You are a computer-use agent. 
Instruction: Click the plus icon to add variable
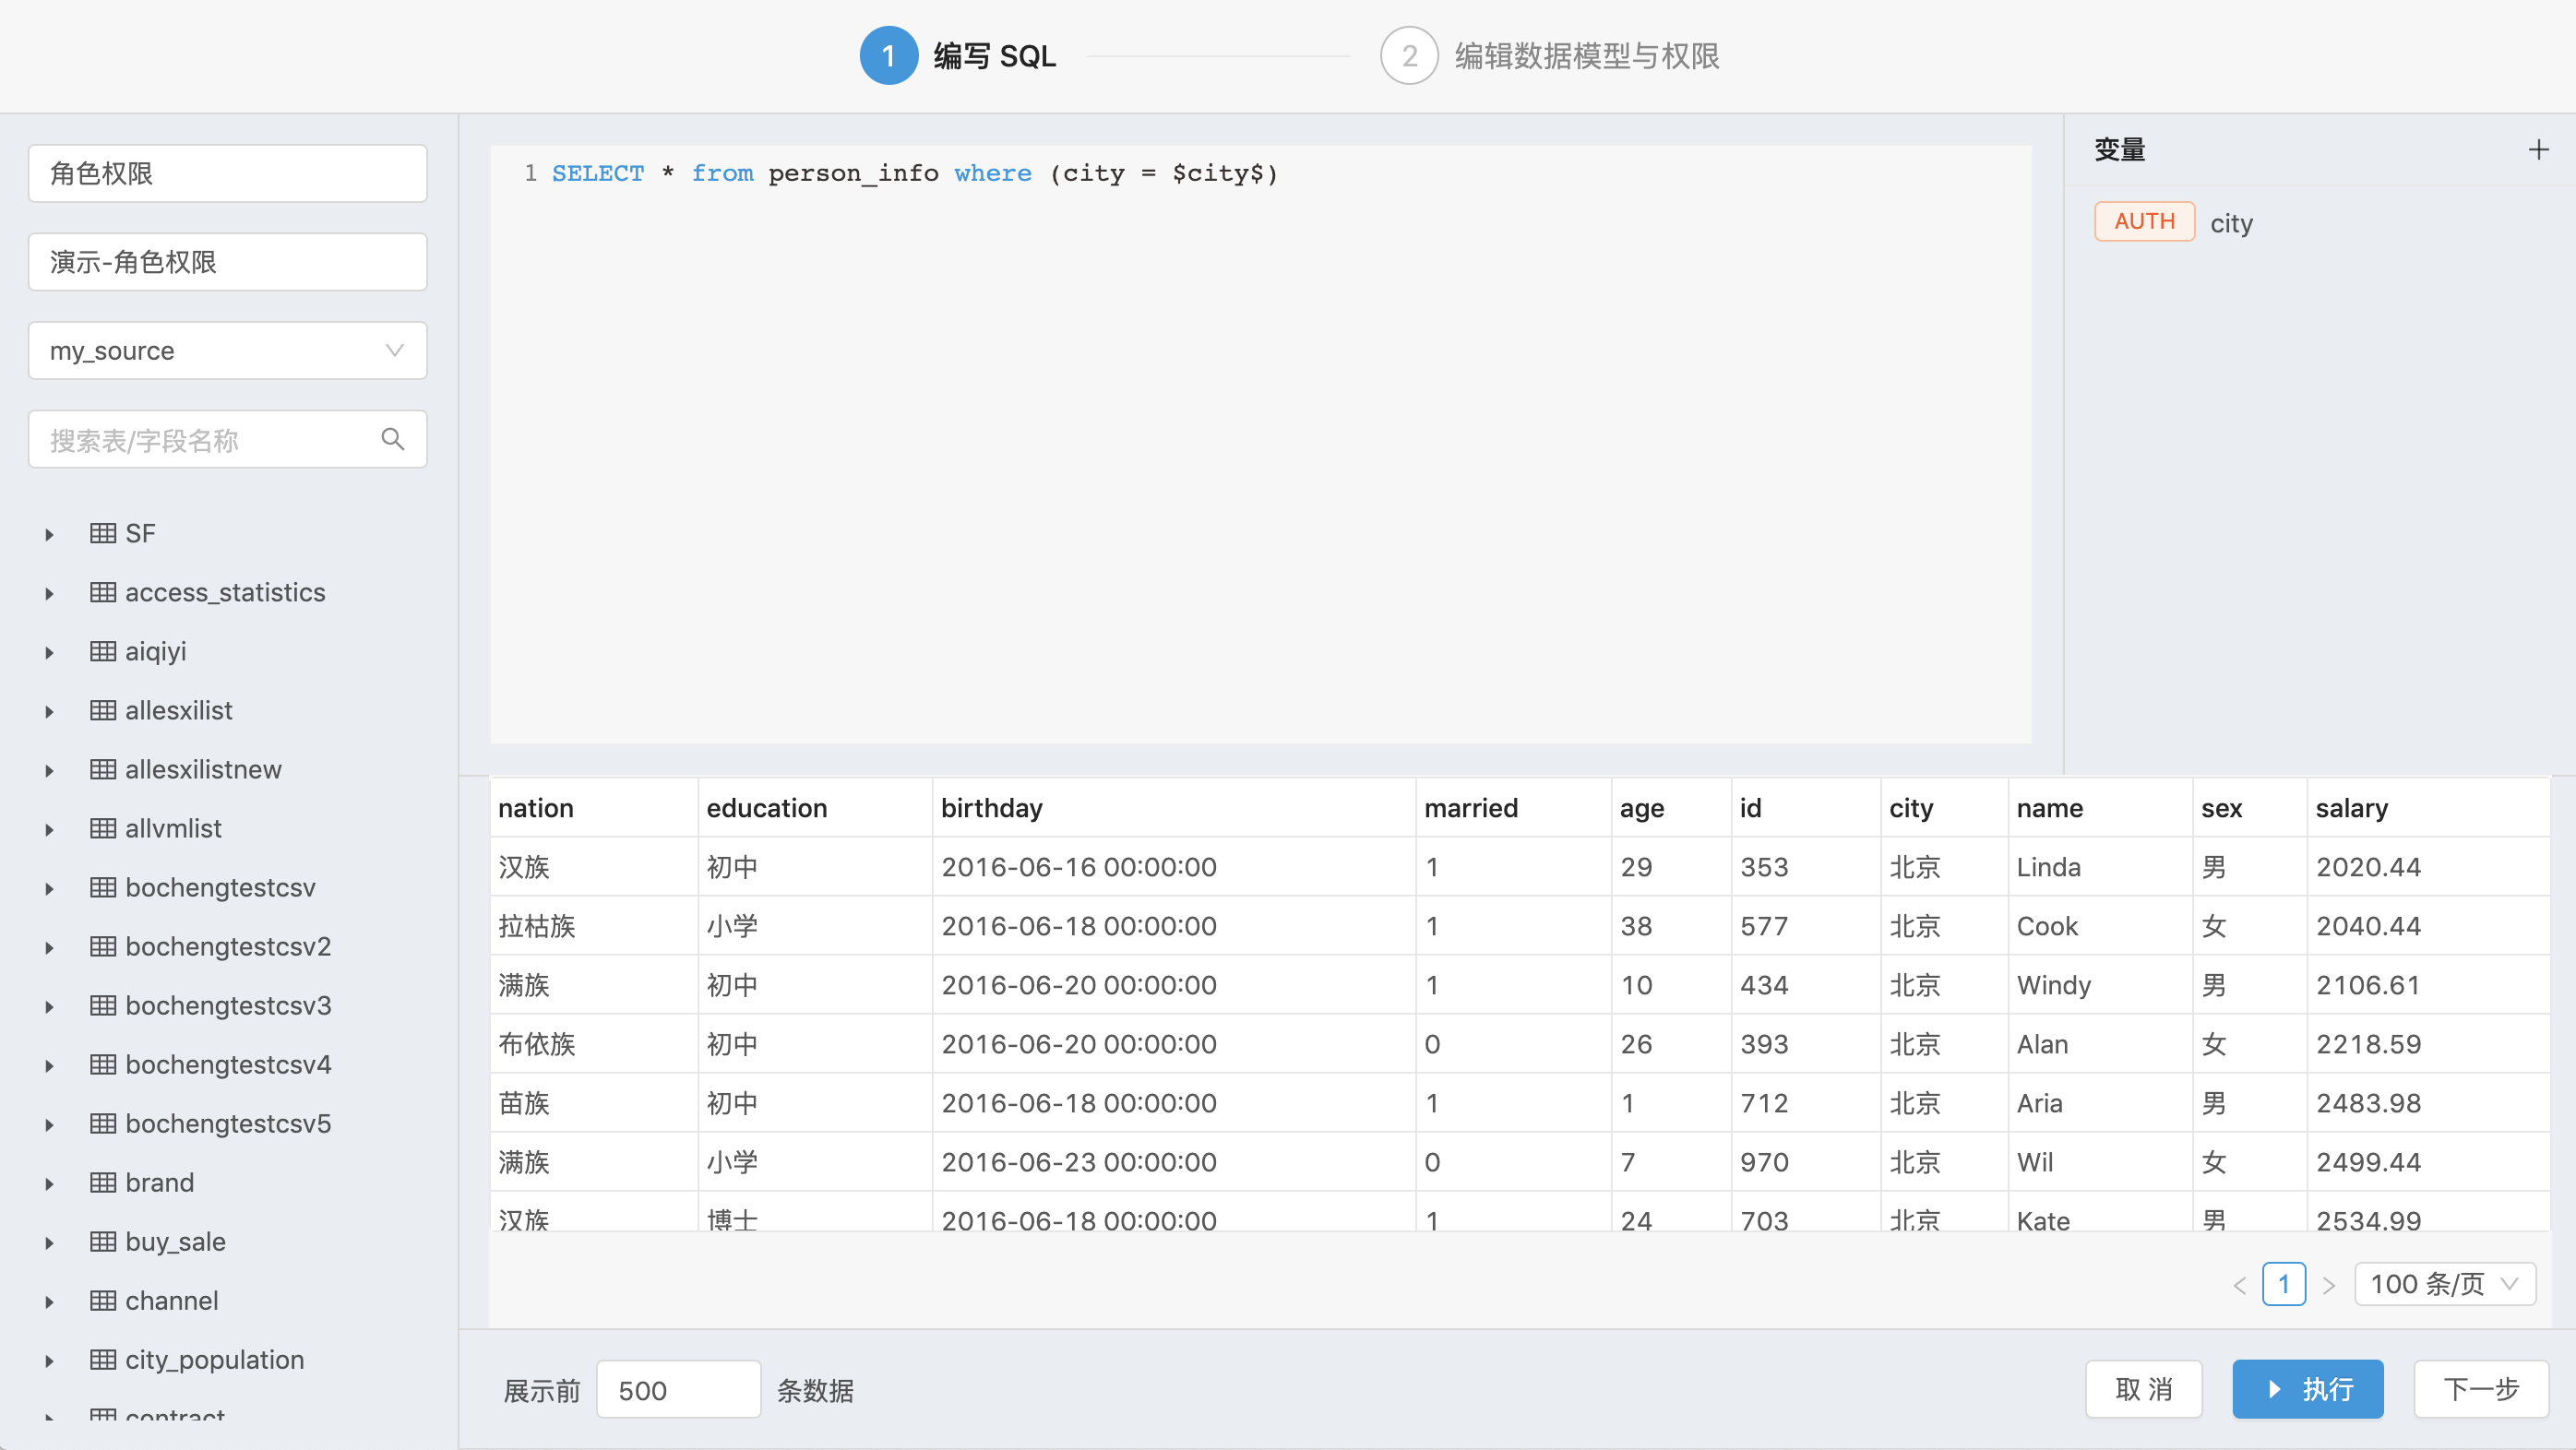tap(2538, 150)
